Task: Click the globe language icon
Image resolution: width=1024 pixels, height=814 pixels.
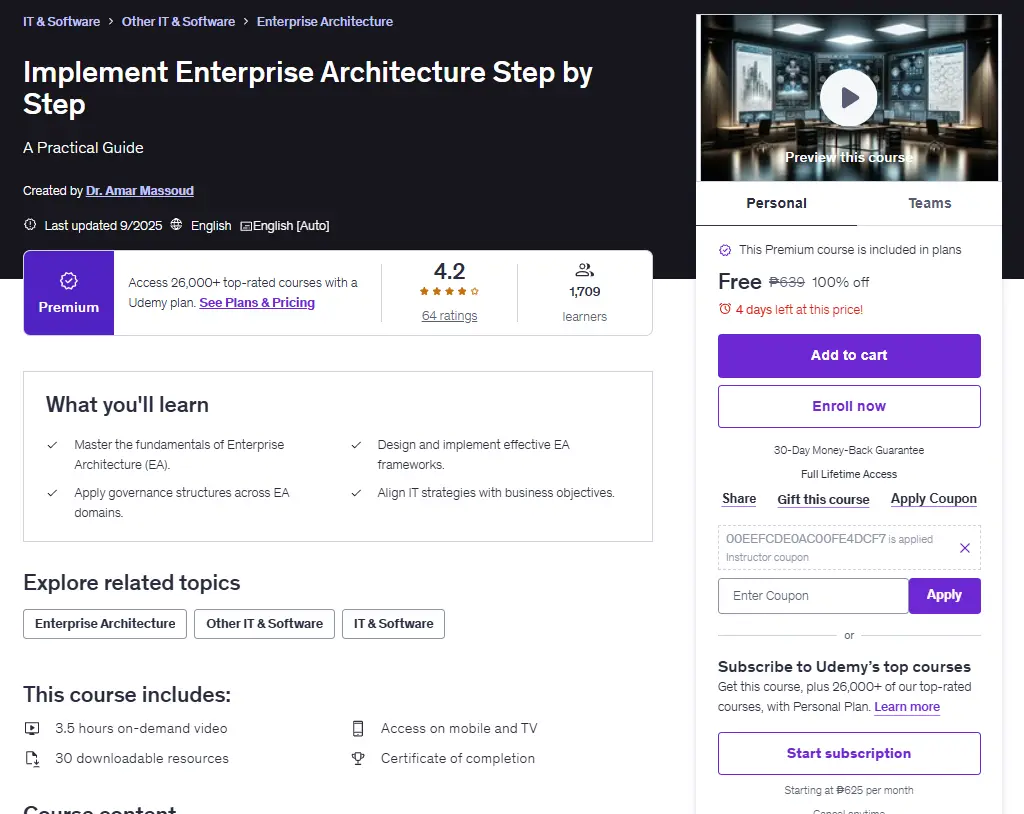Action: click(176, 225)
